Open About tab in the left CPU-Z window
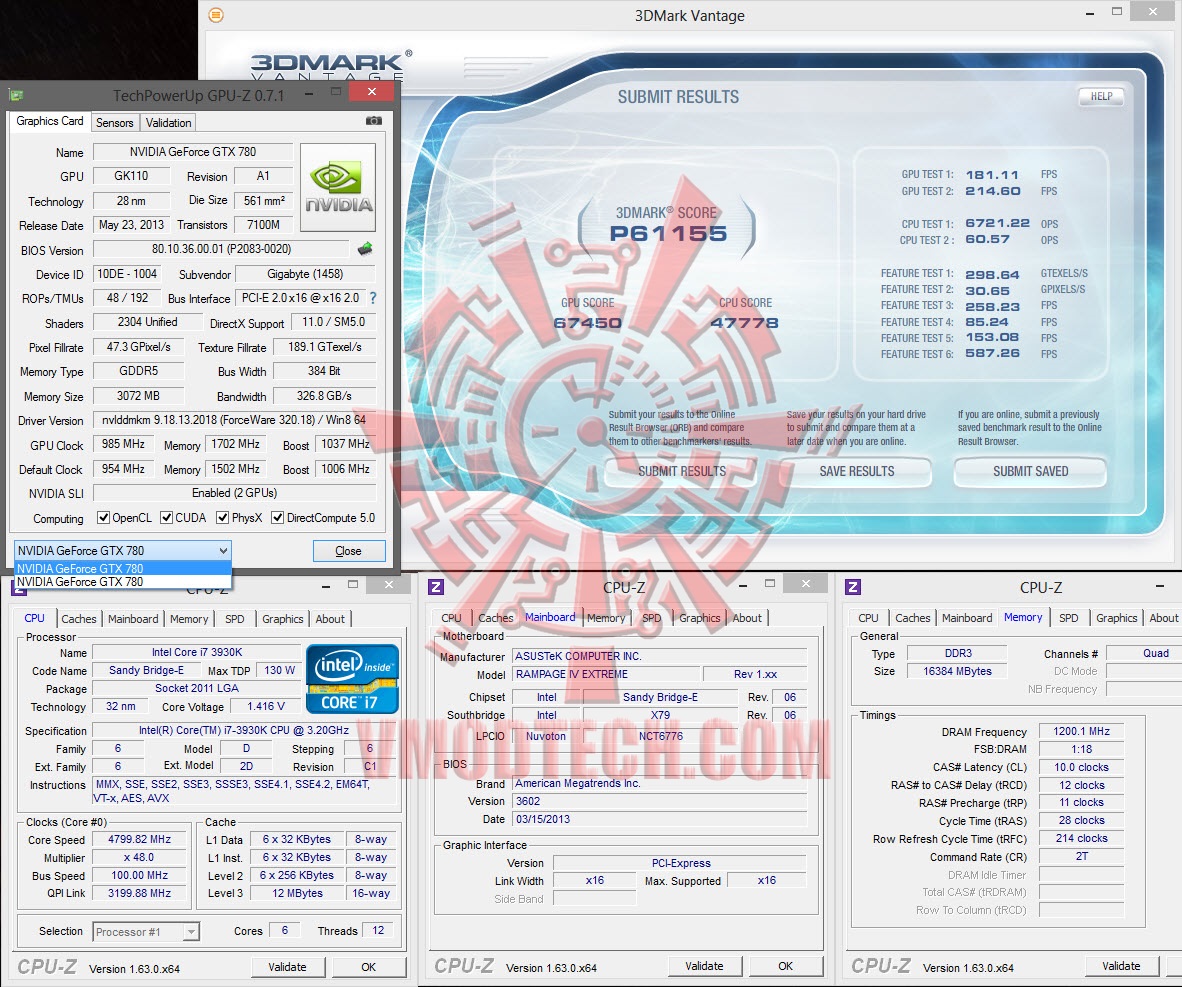The height and width of the screenshot is (987, 1182). click(330, 618)
